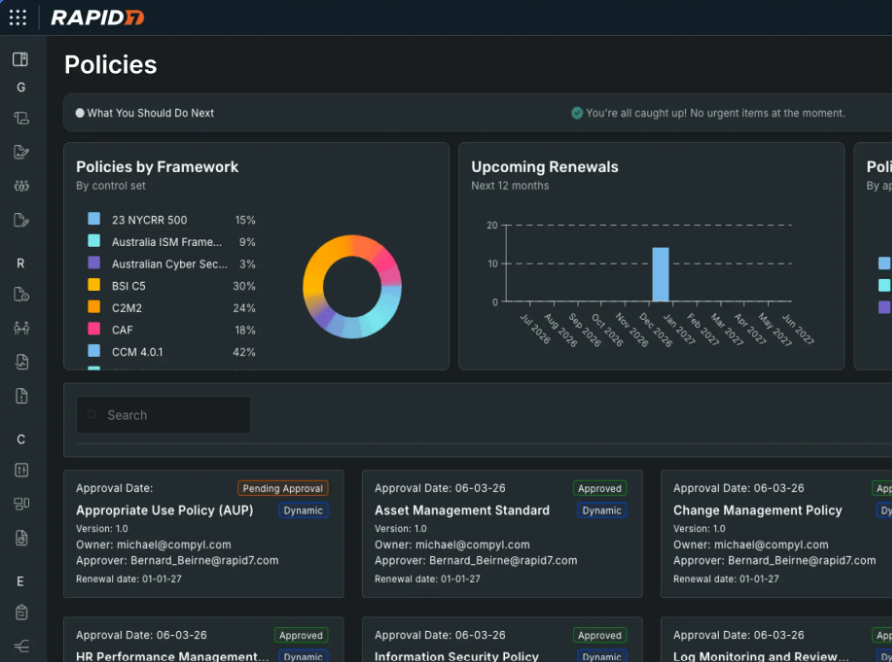Click Dynamic badge on Appropriate Use Policy
The height and width of the screenshot is (662, 892).
[x=303, y=511]
